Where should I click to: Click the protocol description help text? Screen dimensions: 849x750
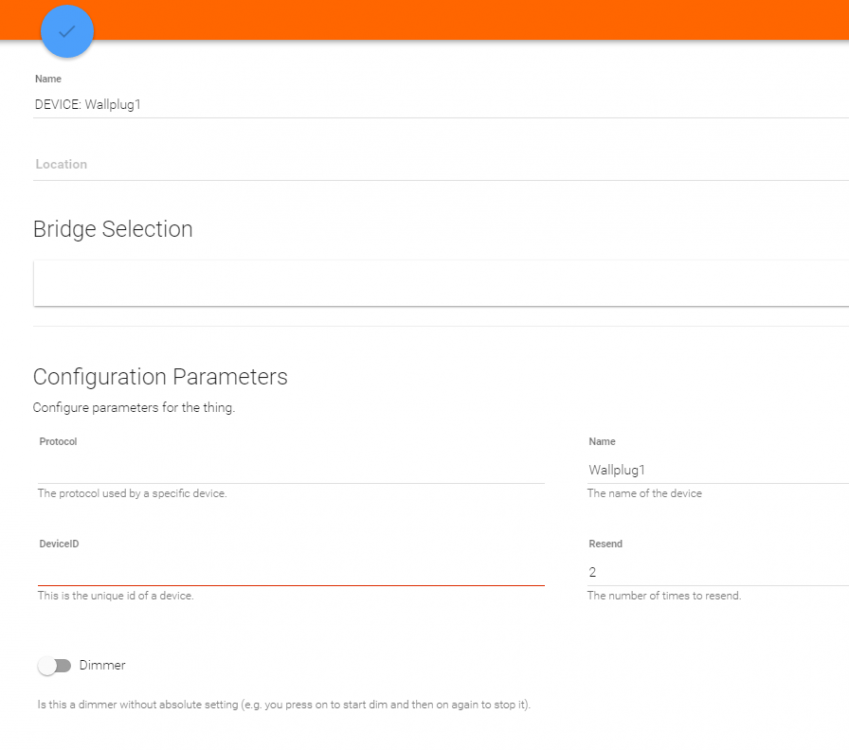click(x=132, y=493)
